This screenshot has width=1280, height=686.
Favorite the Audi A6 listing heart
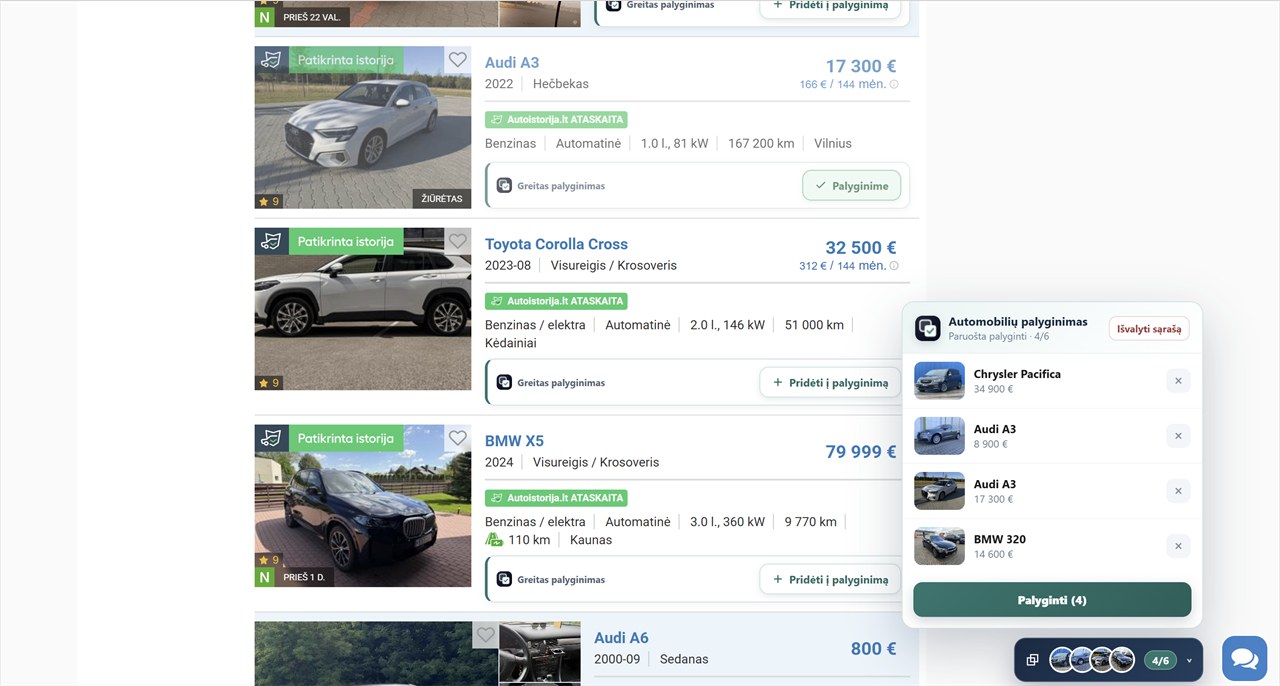485,635
